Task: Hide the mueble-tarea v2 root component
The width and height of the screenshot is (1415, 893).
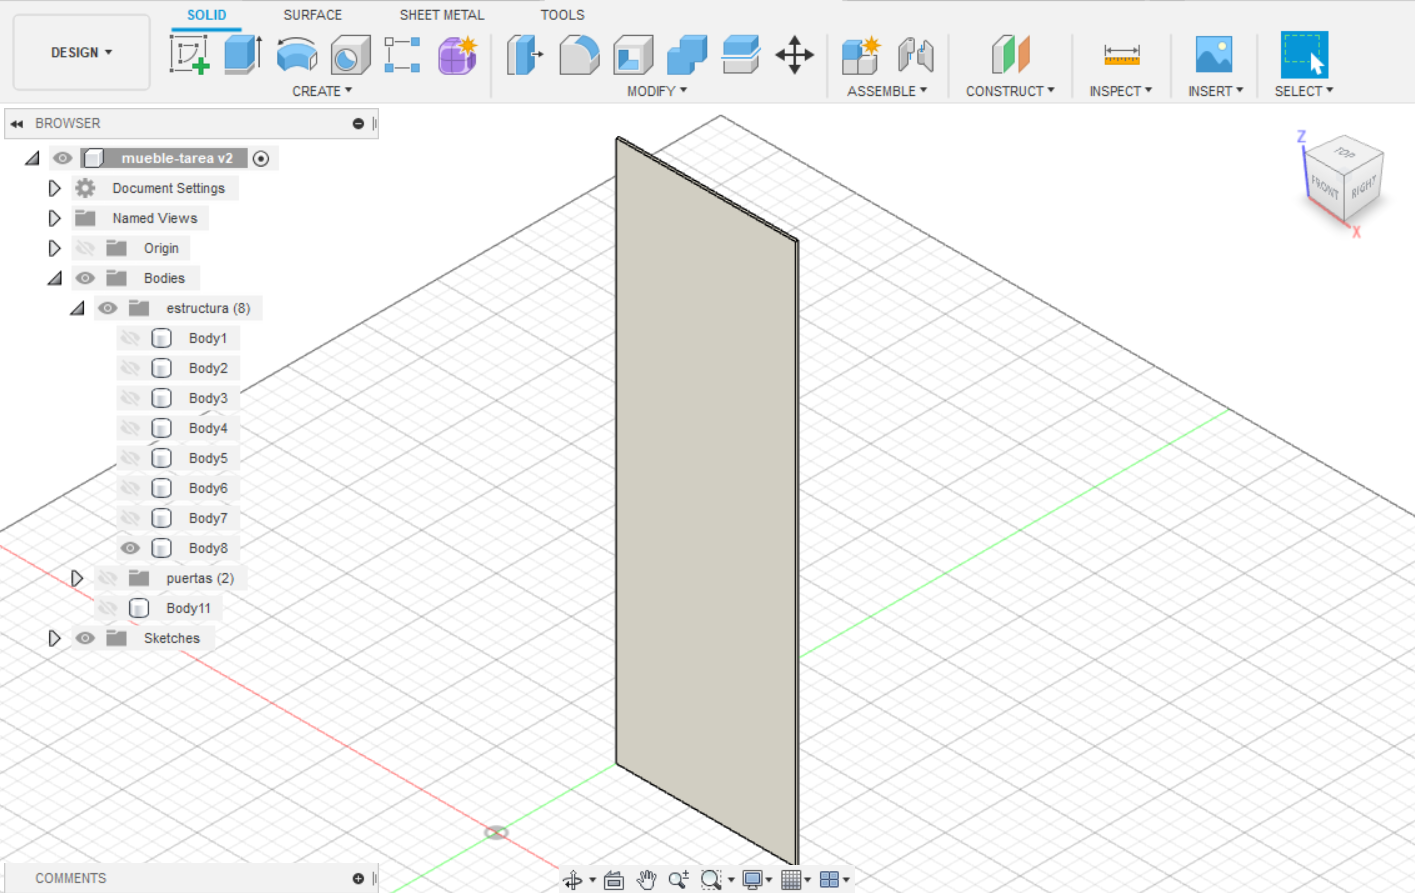Action: point(63,158)
